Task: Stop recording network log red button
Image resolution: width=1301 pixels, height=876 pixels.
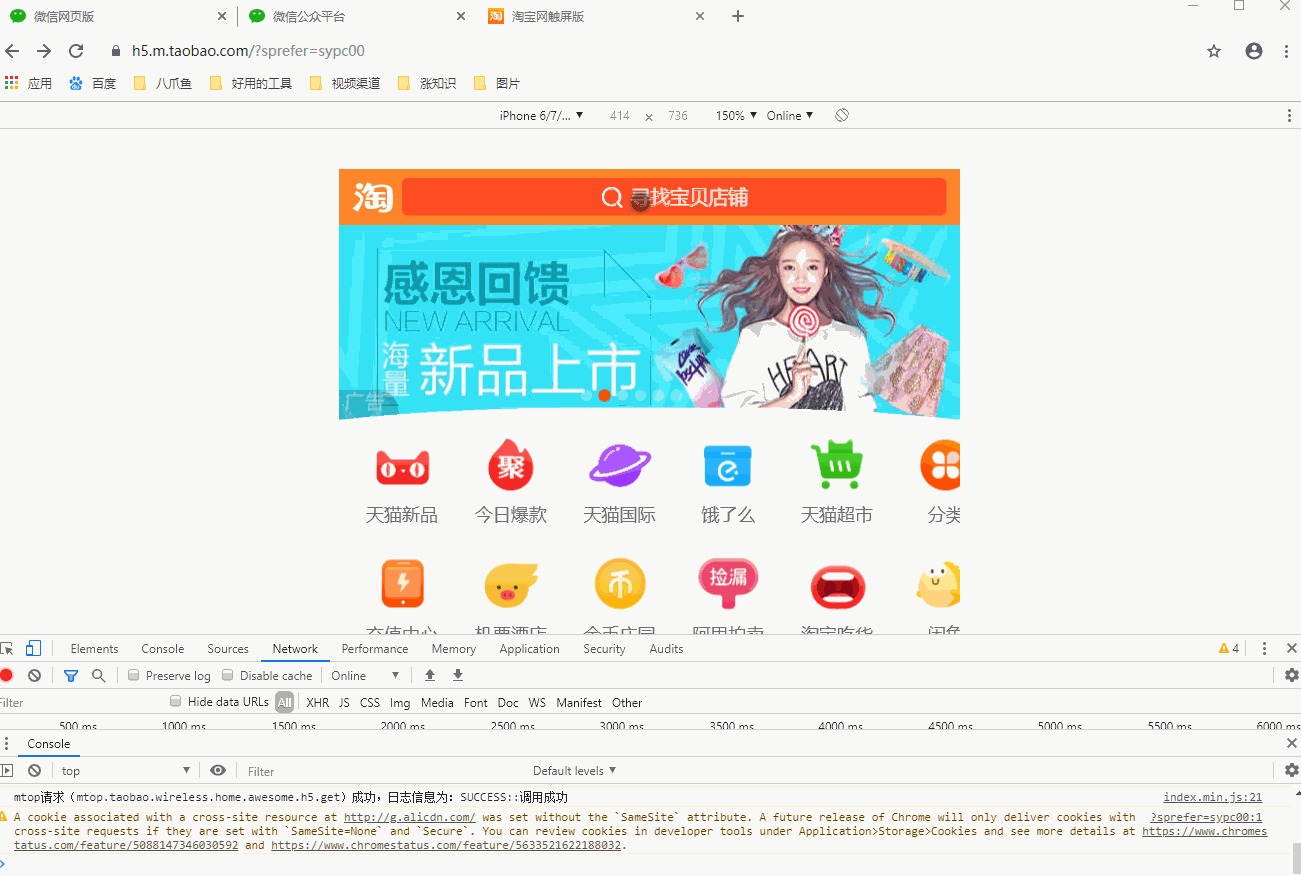Action: tap(6, 675)
